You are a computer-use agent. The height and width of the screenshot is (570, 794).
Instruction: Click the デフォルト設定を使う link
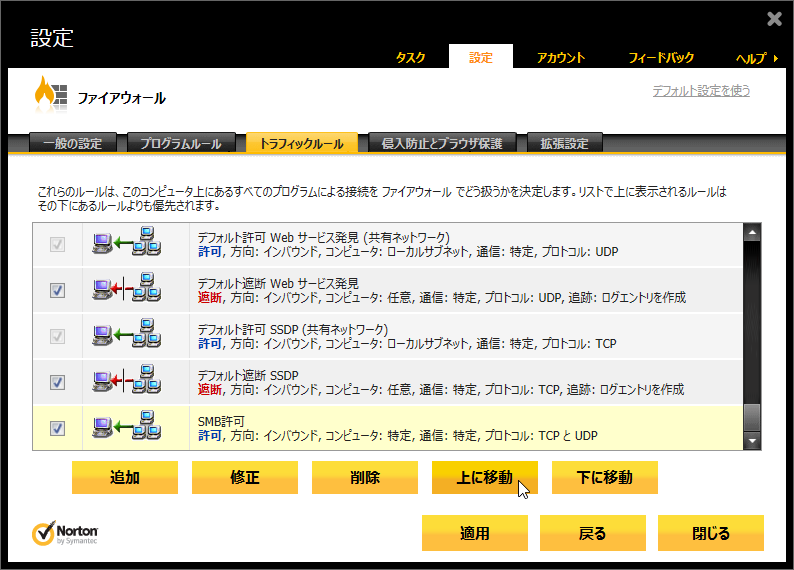(701, 91)
